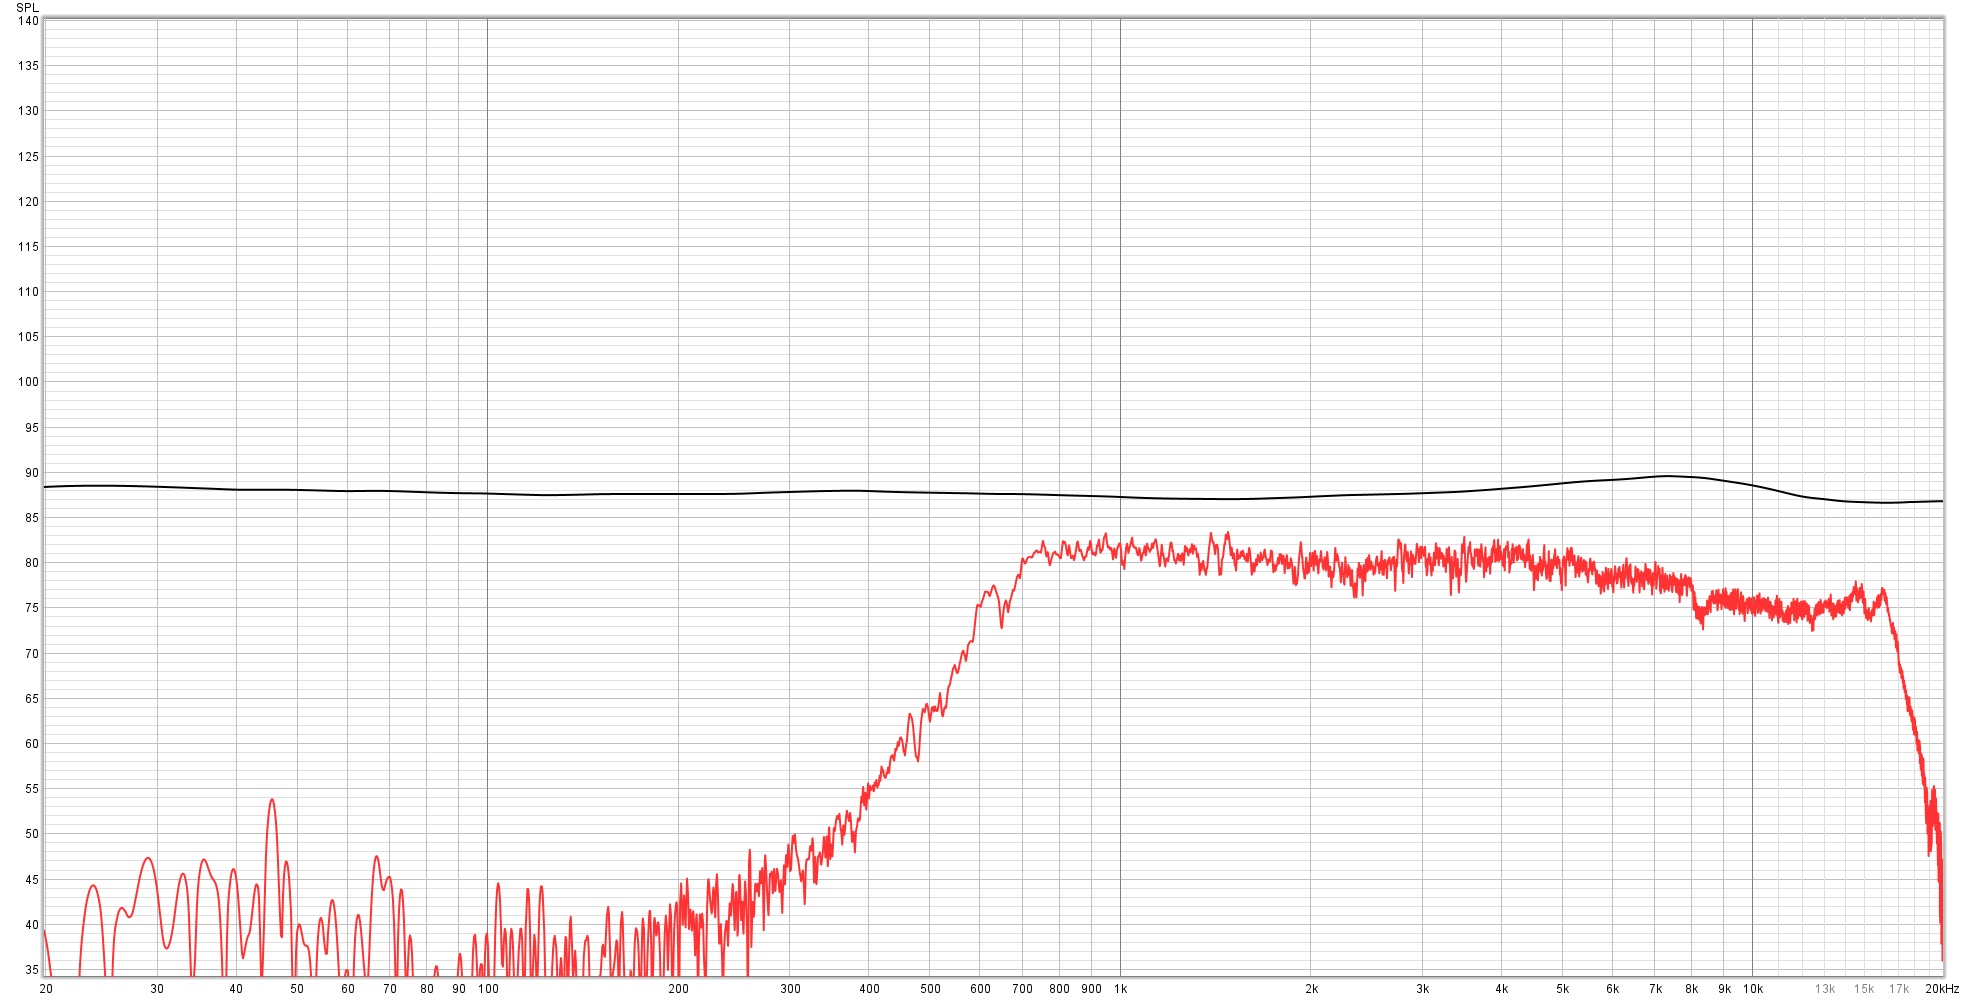The height and width of the screenshot is (1000, 1965).
Task: Click the 65 dB label on SPL axis
Action: [32, 699]
